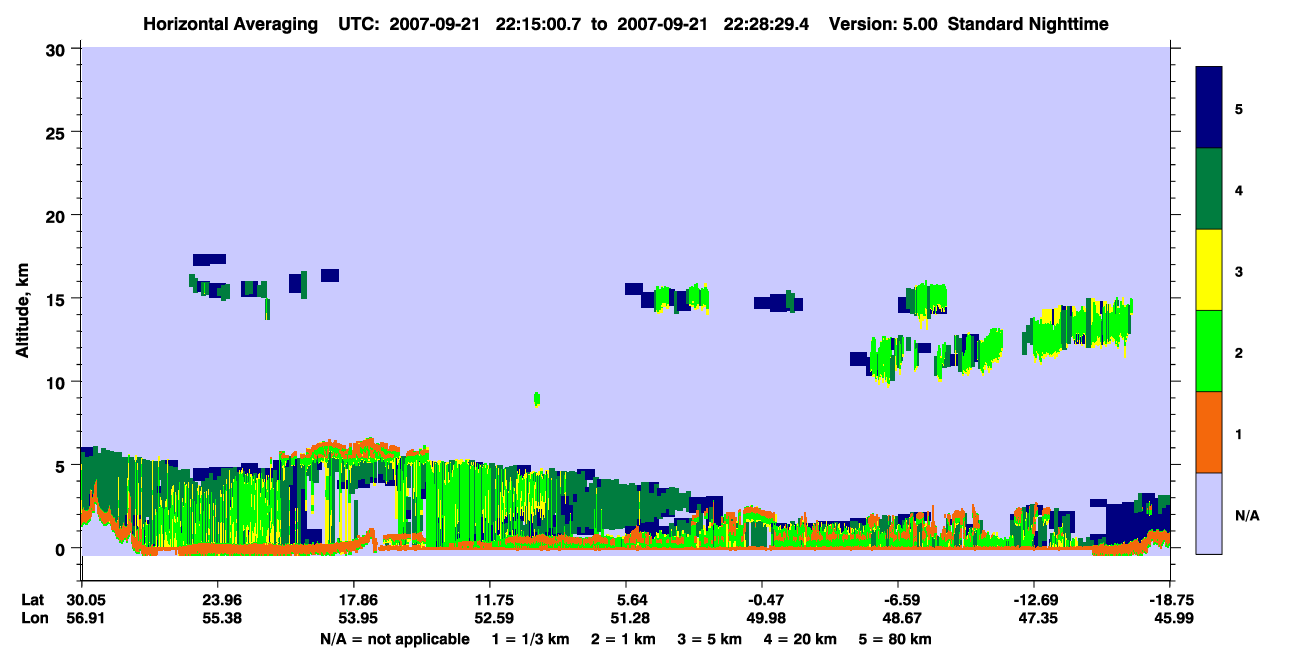Click the y-axis tick label 20
This screenshot has width=1300, height=667.
(x=57, y=216)
